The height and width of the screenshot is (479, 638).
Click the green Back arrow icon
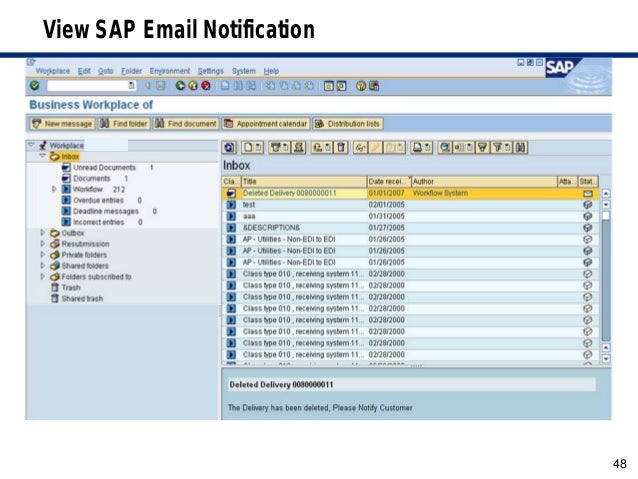click(180, 85)
